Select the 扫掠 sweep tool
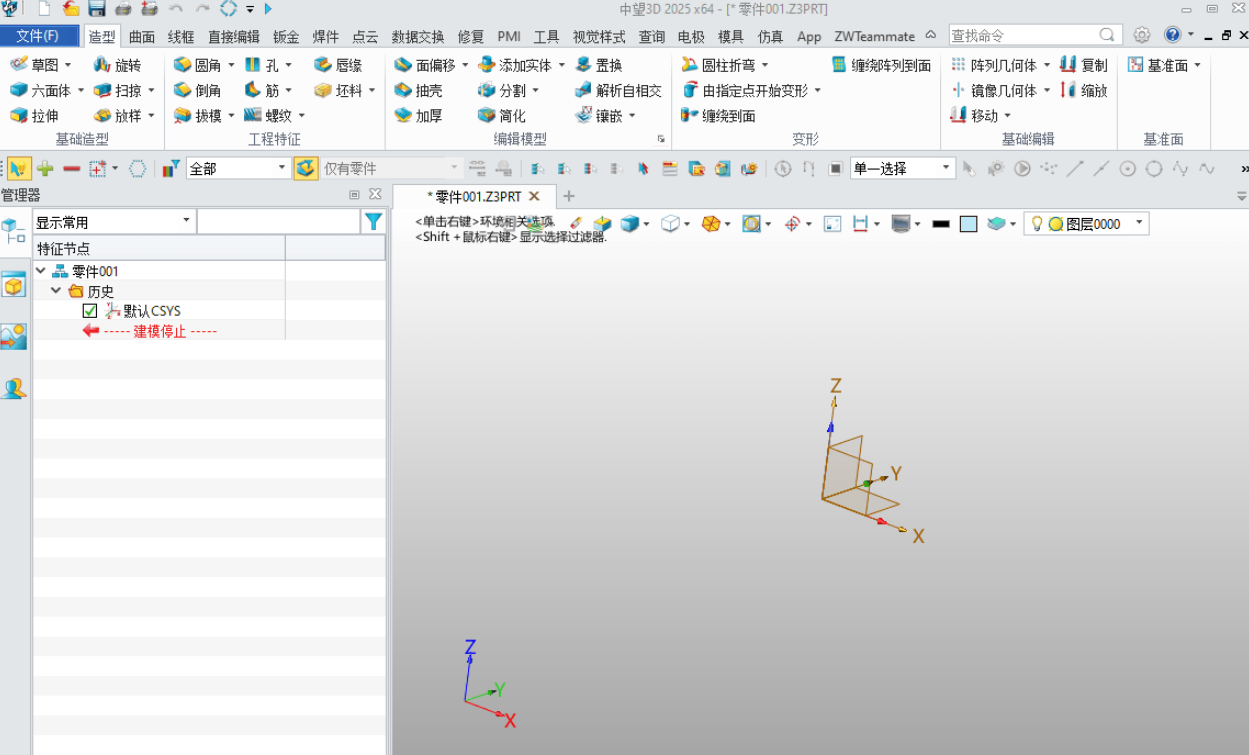Viewport: 1249px width, 755px height. coord(117,90)
